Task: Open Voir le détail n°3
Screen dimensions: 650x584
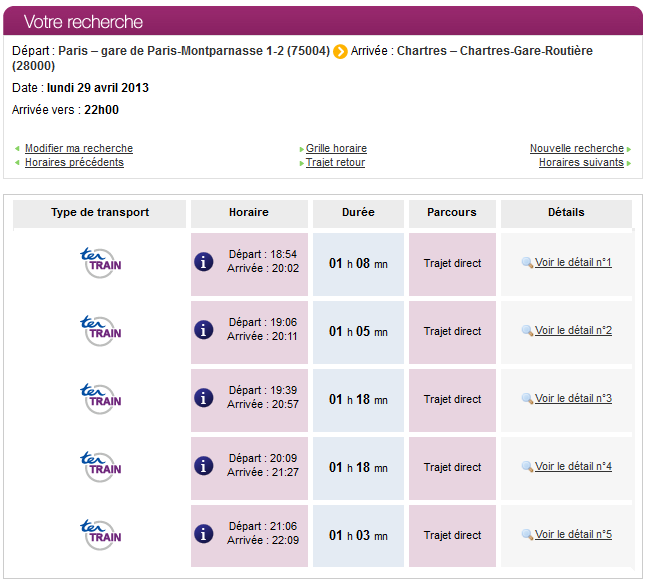Action: point(573,398)
